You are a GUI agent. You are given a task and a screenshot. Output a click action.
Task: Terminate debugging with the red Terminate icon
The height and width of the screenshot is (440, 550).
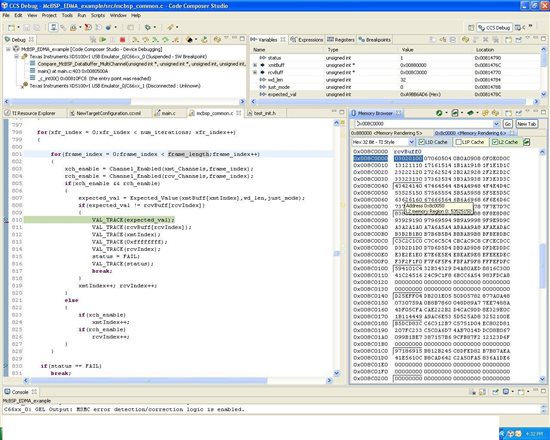point(122,40)
